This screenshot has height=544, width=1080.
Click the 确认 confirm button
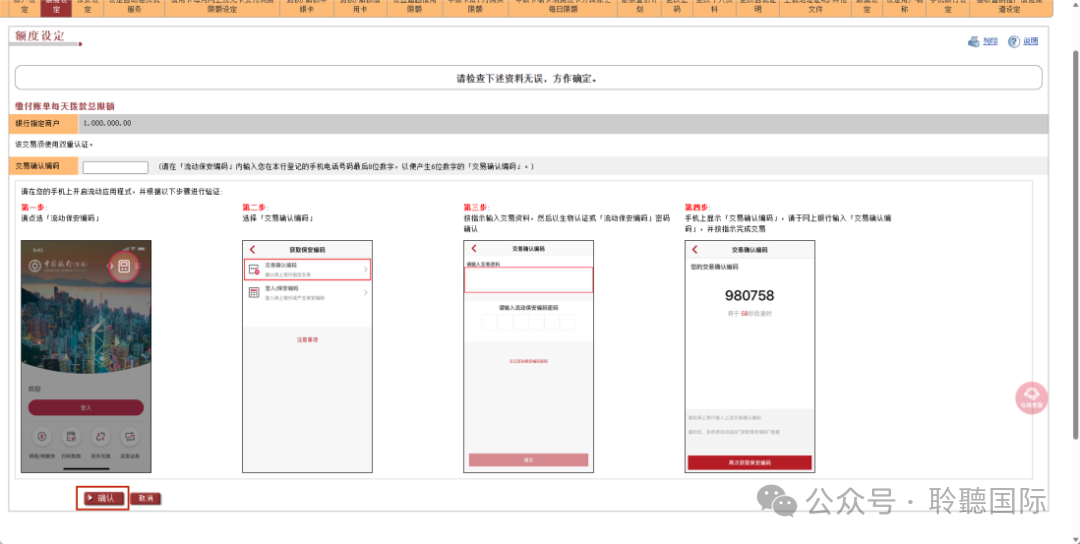[x=102, y=497]
